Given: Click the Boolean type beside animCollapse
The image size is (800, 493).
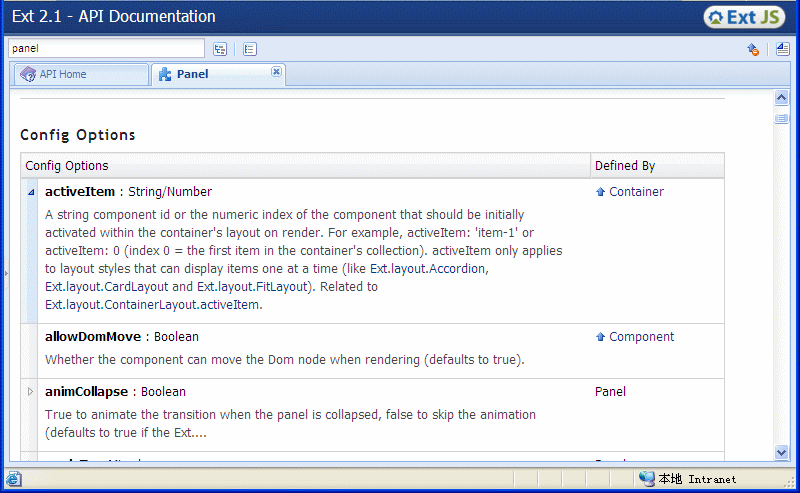Looking at the screenshot, I should click(x=163, y=391).
